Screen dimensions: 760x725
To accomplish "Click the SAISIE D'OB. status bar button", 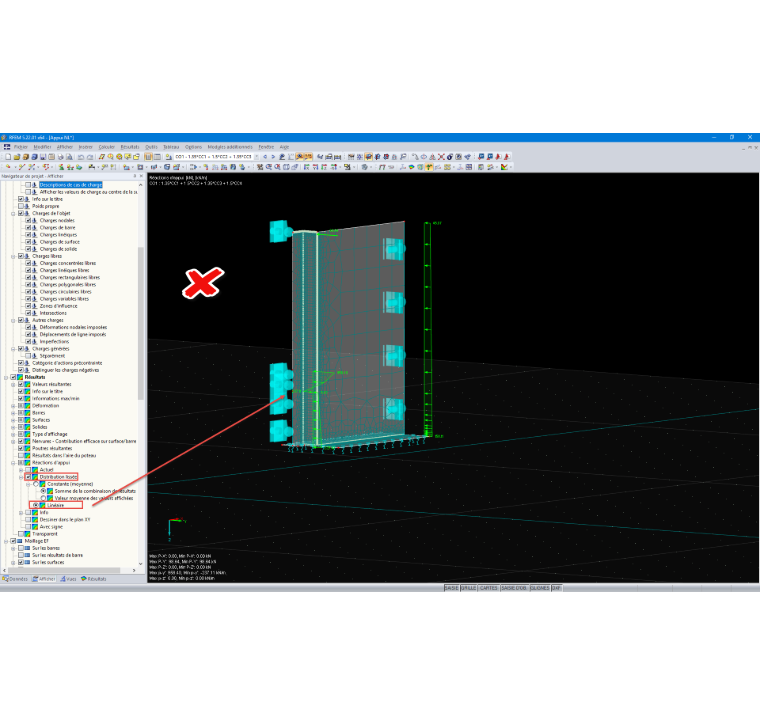I will (514, 588).
